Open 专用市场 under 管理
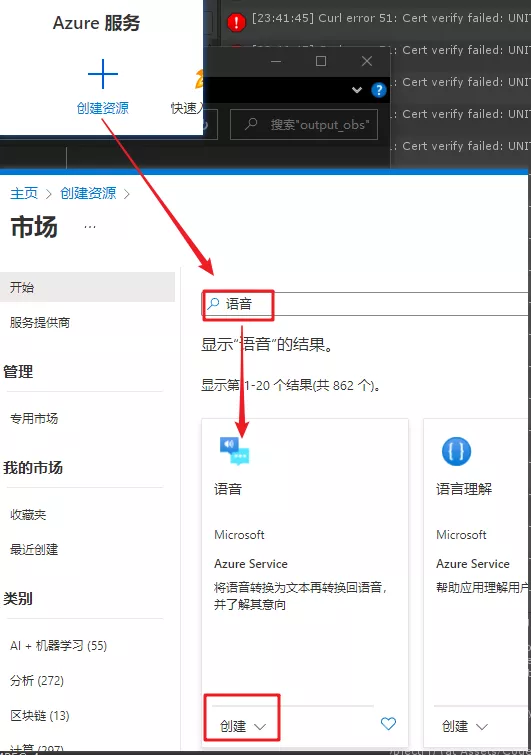This screenshot has height=755, width=531. (x=34, y=418)
